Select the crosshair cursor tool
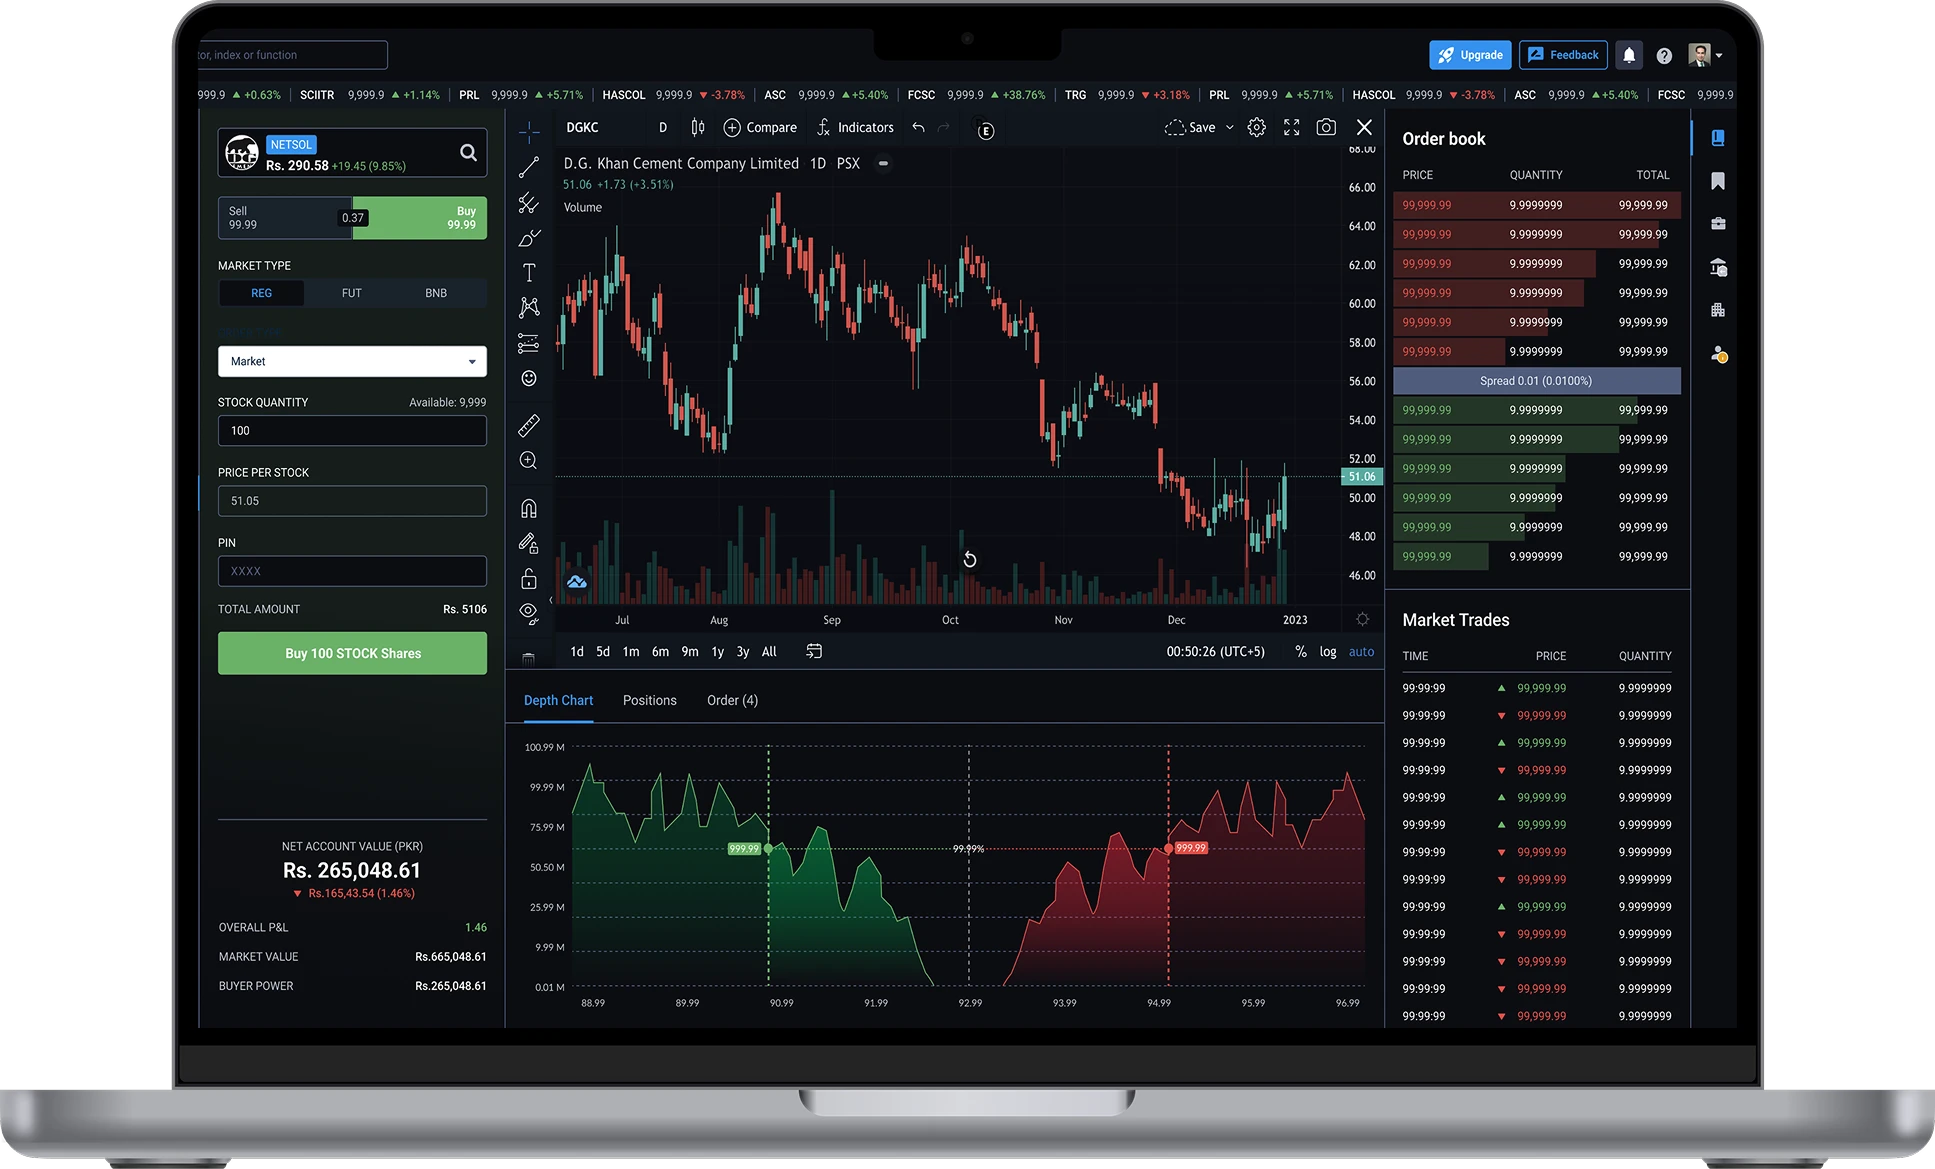1935x1169 pixels. point(529,131)
